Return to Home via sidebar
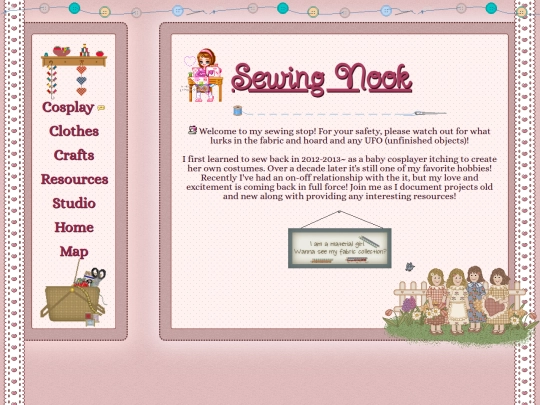Image resolution: width=540 pixels, height=405 pixels. [x=74, y=227]
